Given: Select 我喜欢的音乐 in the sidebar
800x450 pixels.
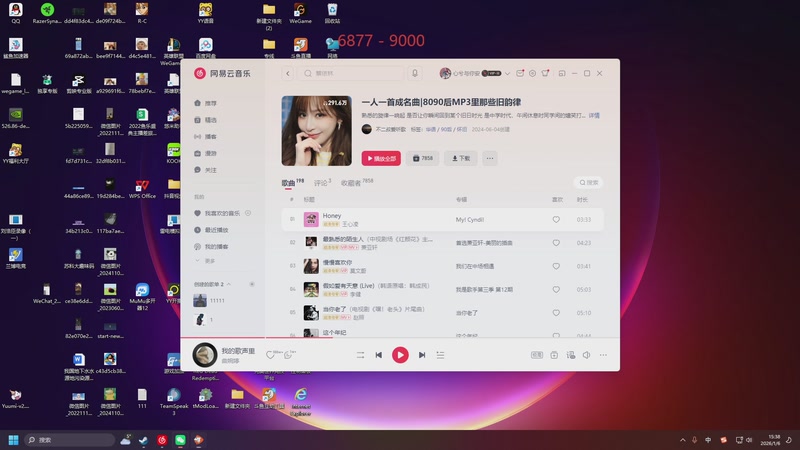Looking at the screenshot, I should click(x=222, y=213).
